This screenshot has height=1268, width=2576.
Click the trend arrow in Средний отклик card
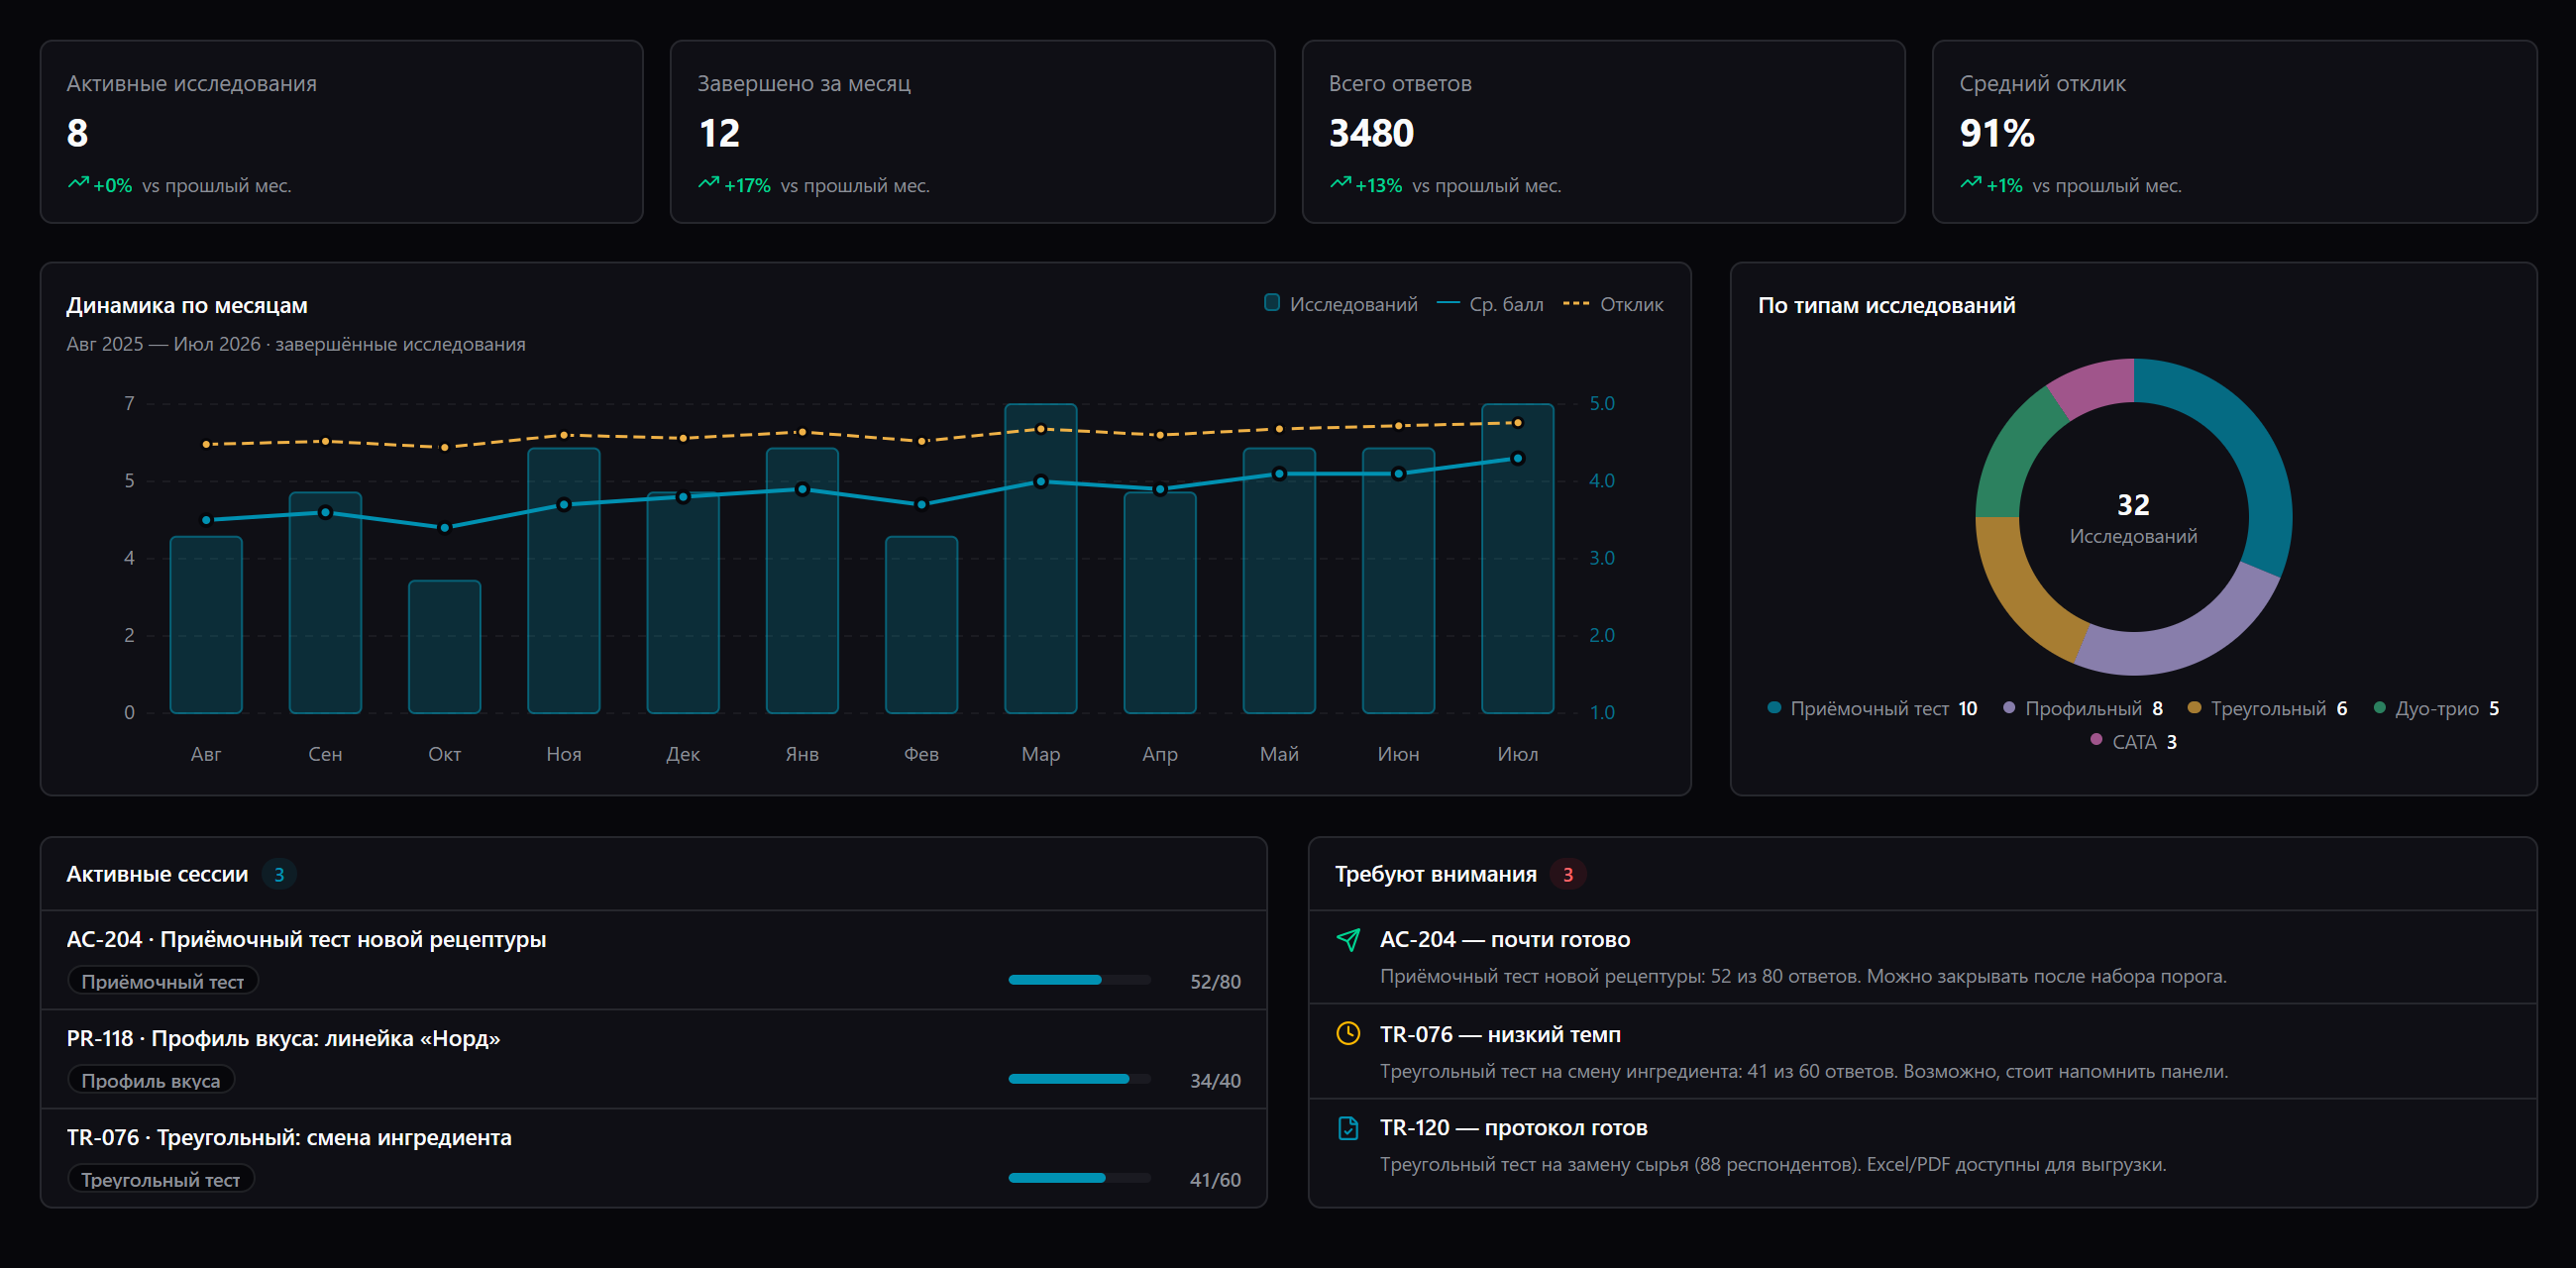point(1971,183)
